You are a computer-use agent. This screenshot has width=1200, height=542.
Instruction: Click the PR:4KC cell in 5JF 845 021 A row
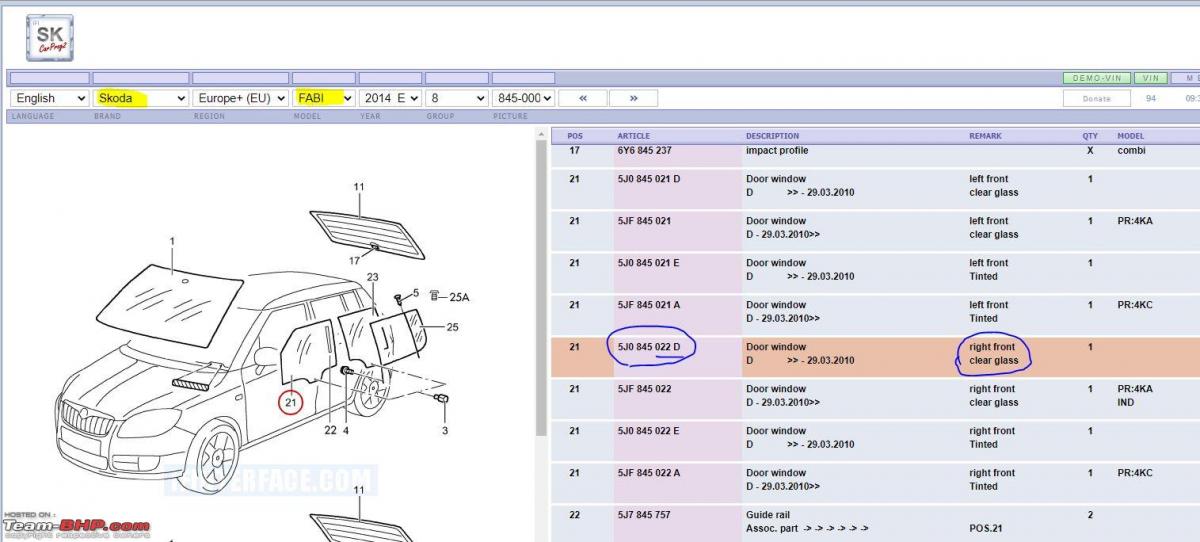(x=1135, y=305)
